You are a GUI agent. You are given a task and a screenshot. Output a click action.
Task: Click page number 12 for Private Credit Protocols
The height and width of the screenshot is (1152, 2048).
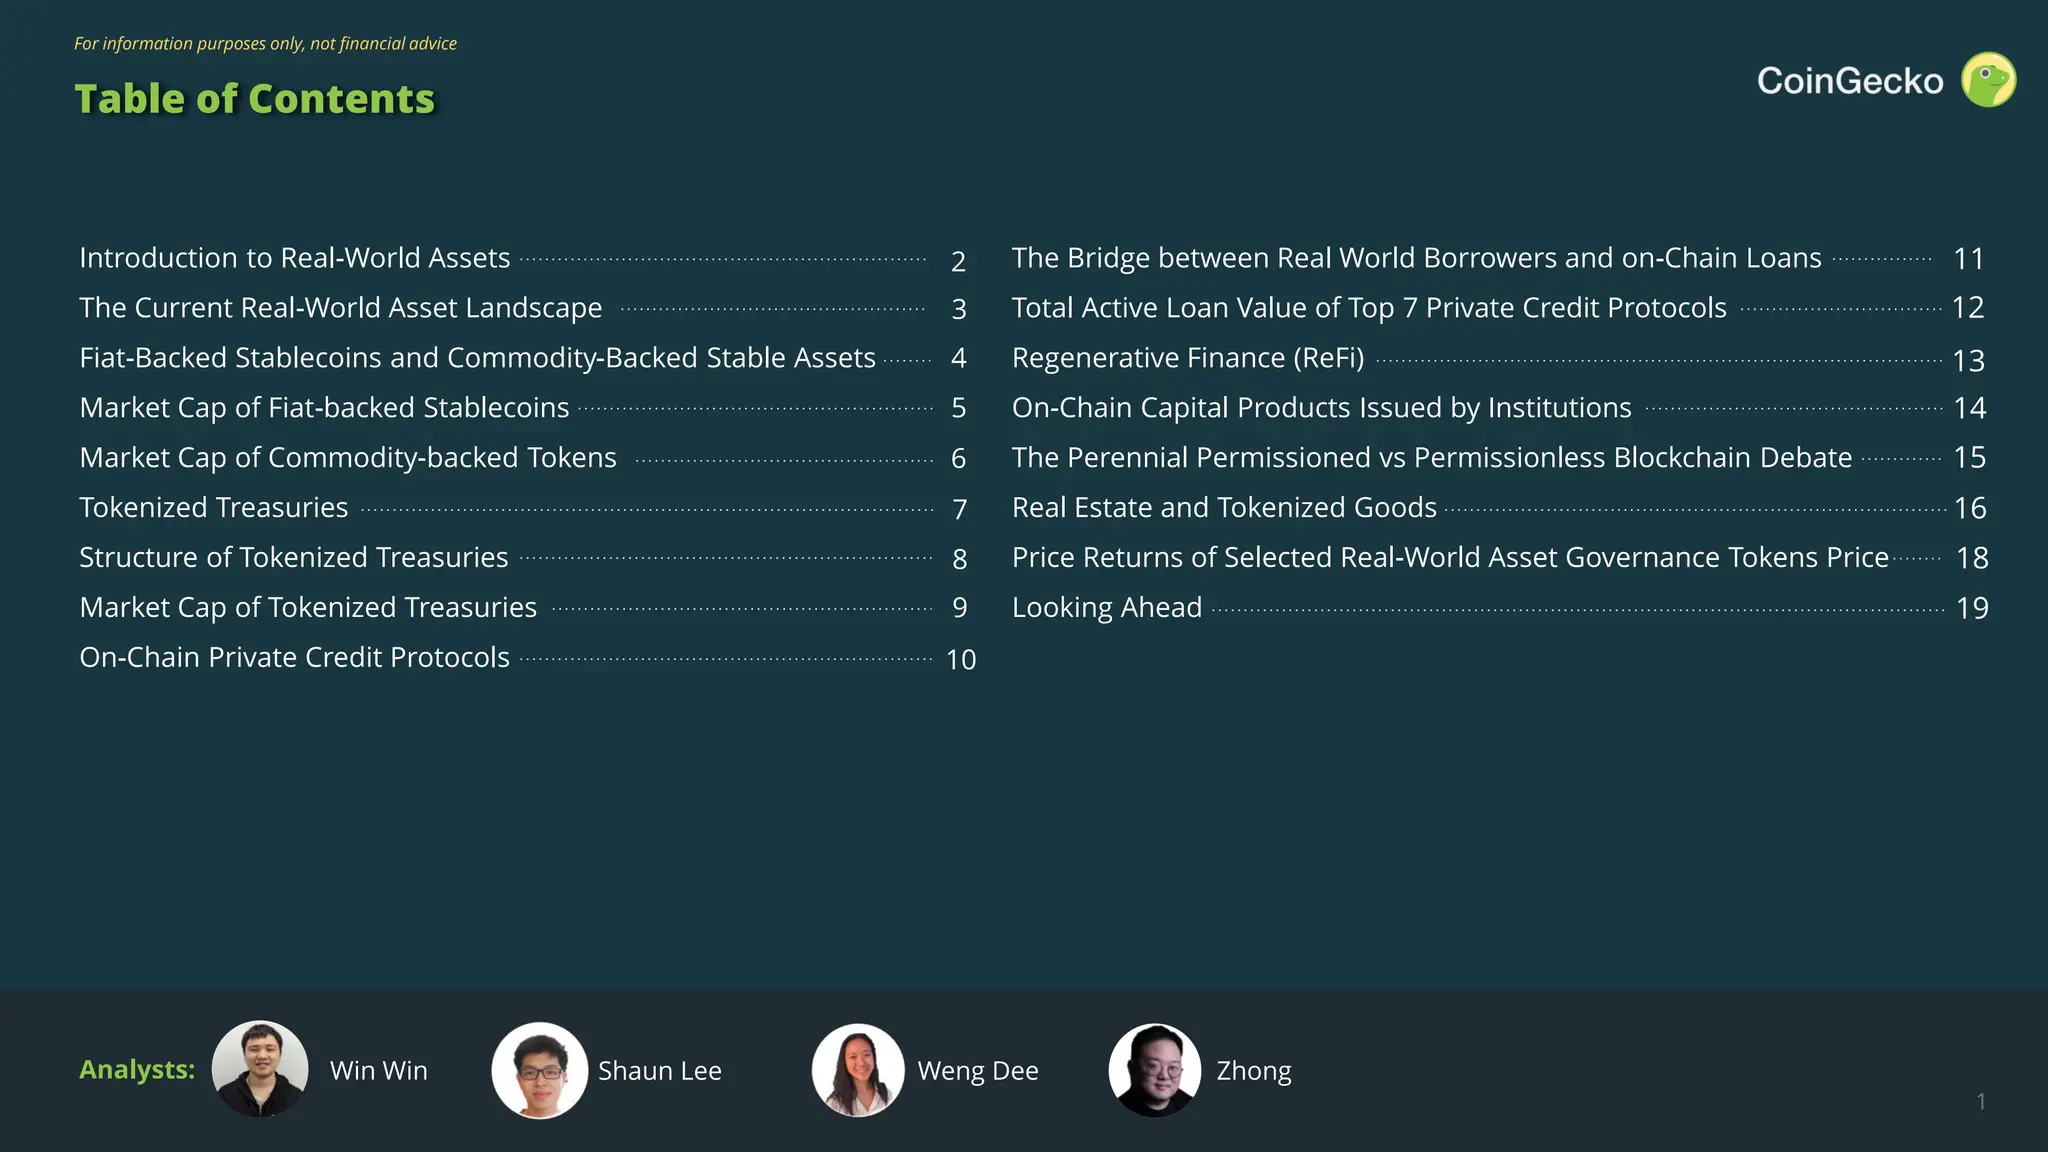tap(1968, 308)
